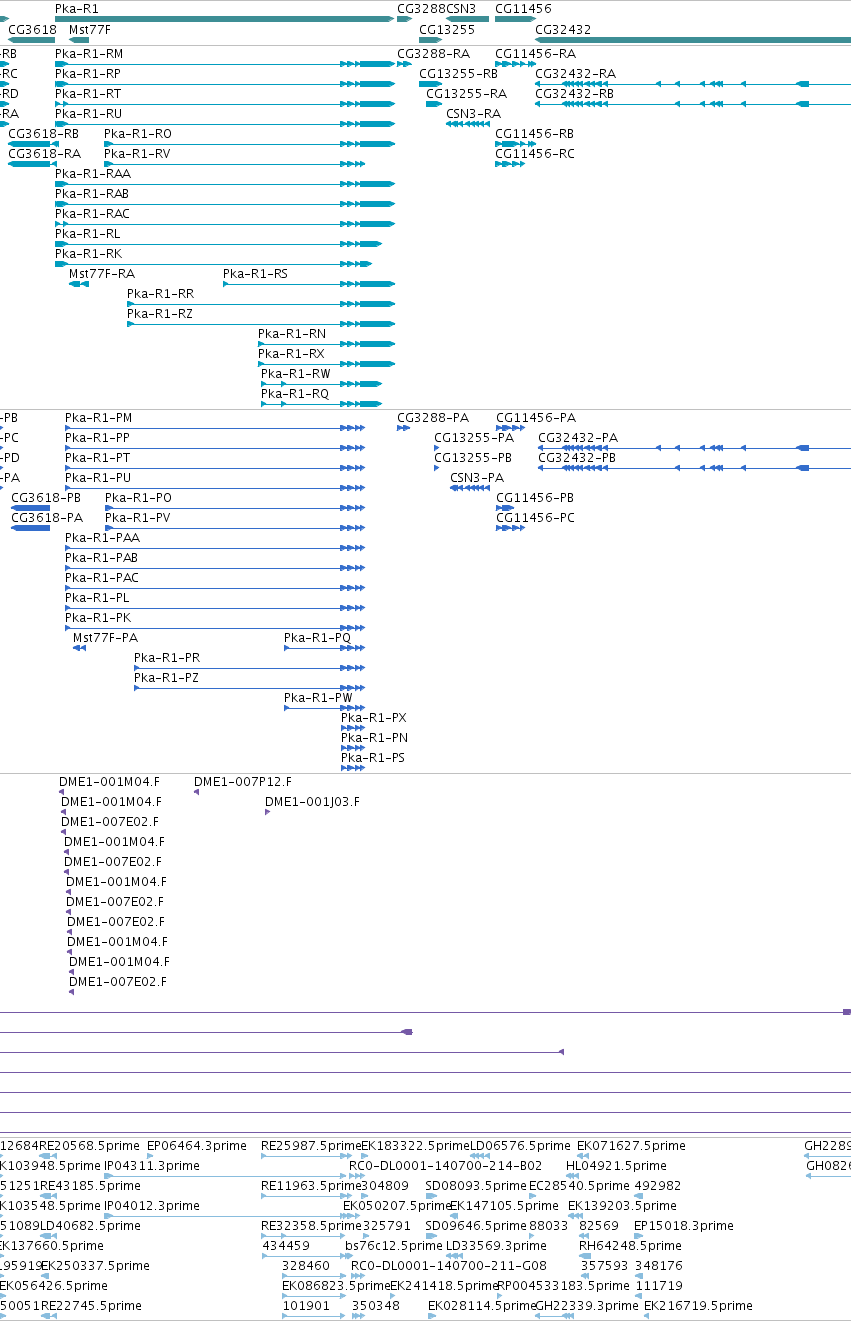Image resolution: width=851 pixels, height=1321 pixels.
Task: Click EST IP04311.3prime
Action: coord(152,1166)
